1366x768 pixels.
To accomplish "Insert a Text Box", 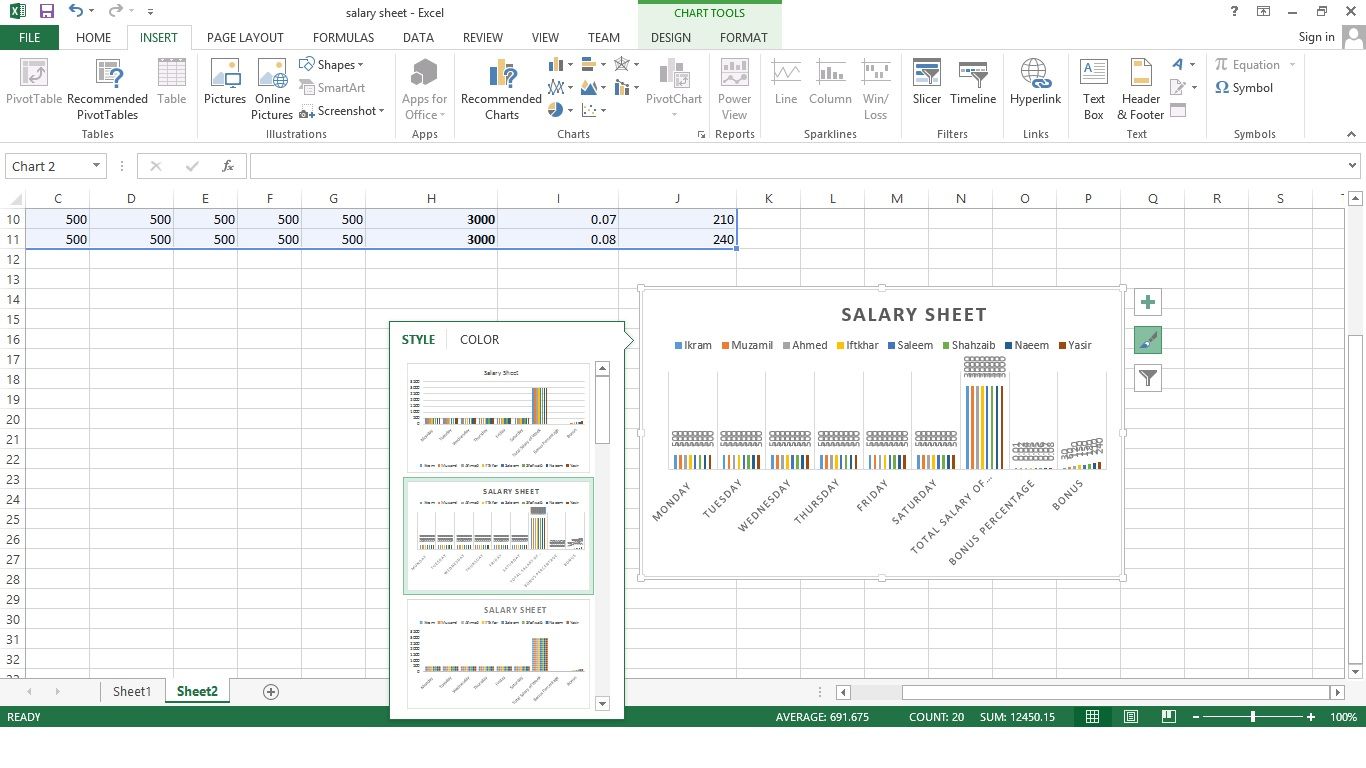I will pyautogui.click(x=1094, y=89).
